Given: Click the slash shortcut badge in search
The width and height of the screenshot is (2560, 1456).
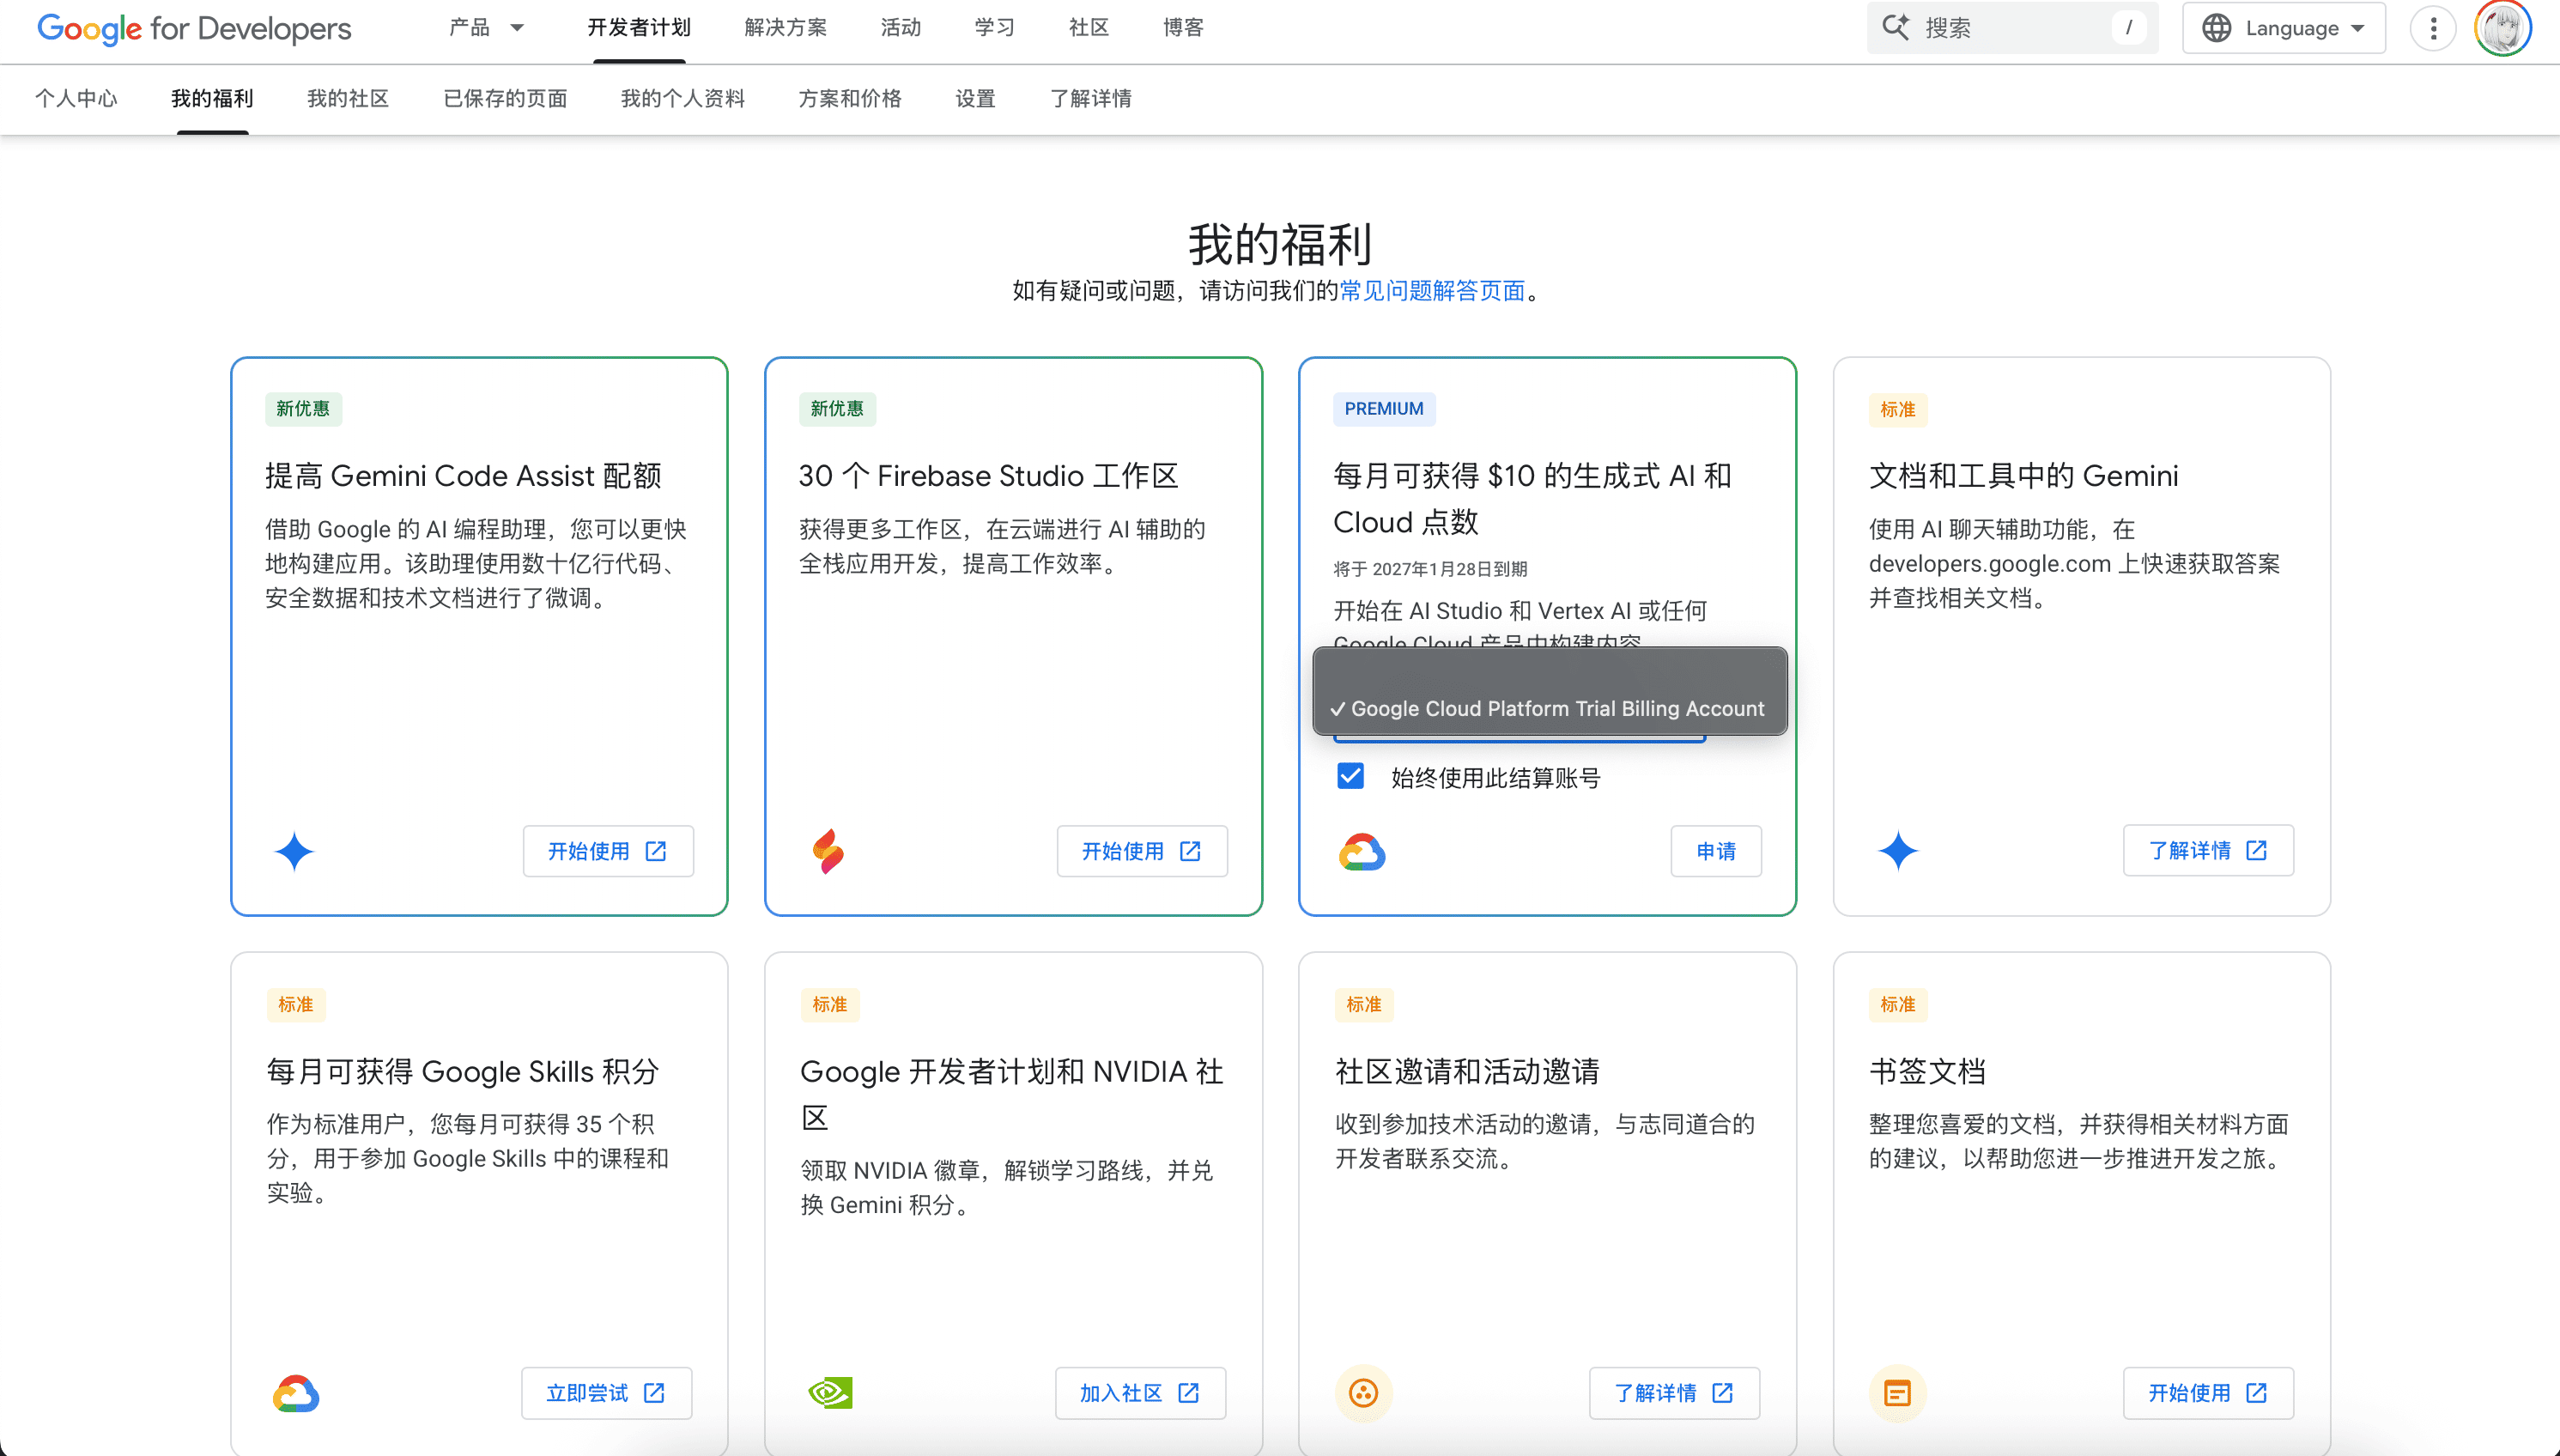Looking at the screenshot, I should (2129, 28).
